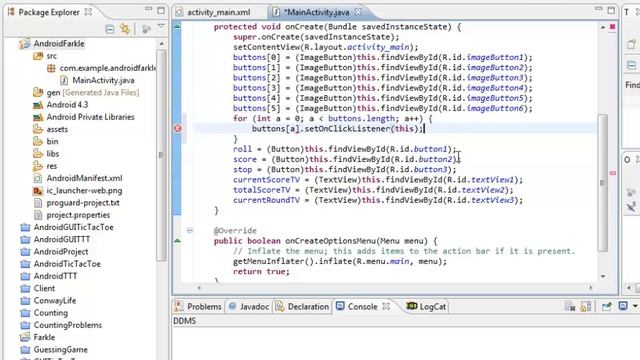This screenshot has height=360, width=640.
Task: Select the MainActivity.java editor tab
Action: (317, 12)
